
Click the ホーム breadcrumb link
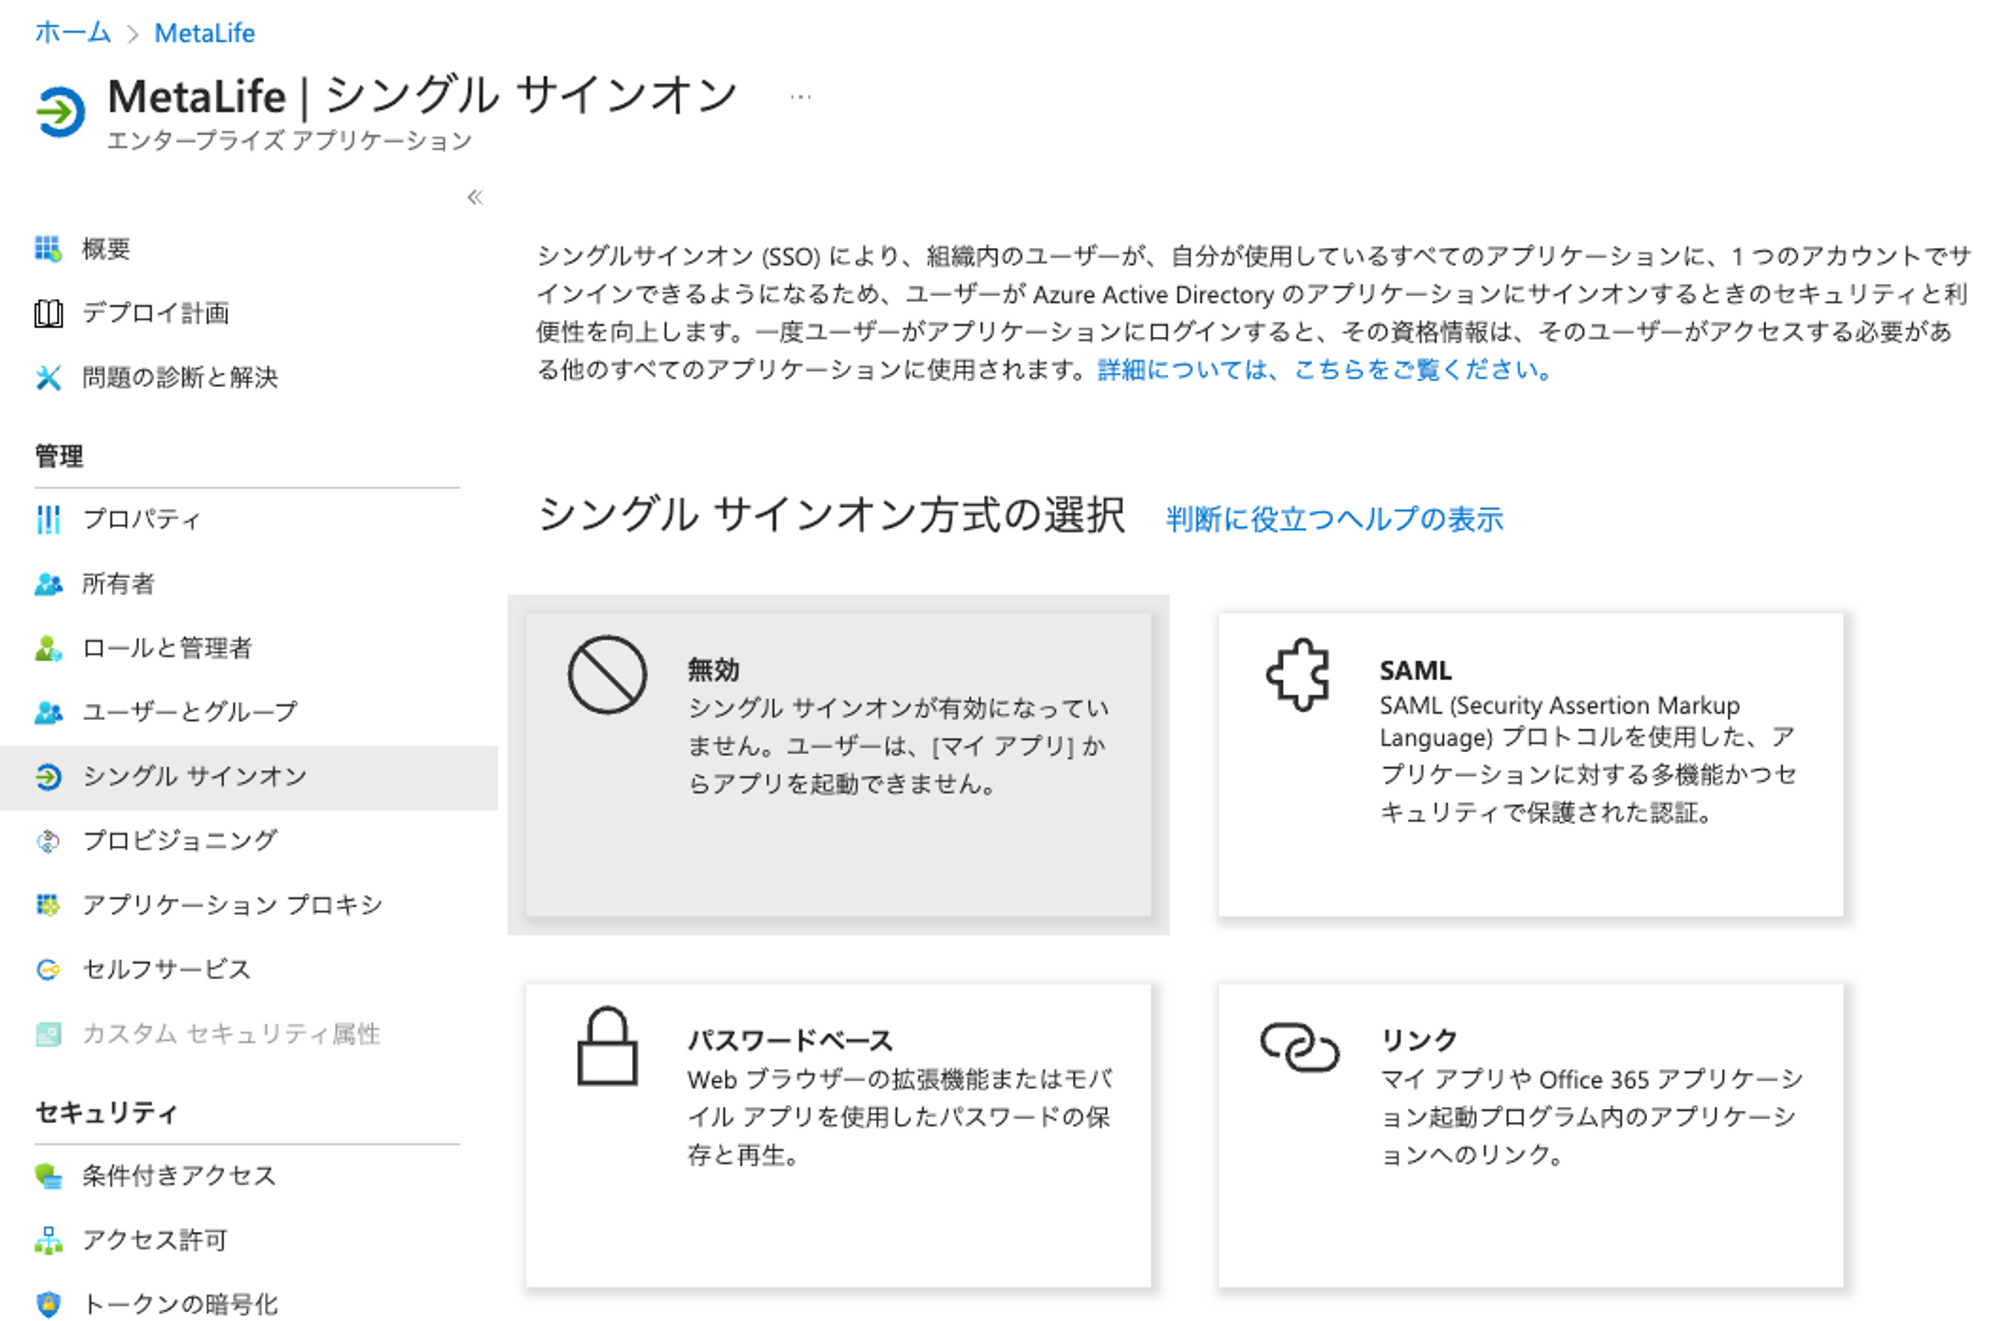click(72, 33)
